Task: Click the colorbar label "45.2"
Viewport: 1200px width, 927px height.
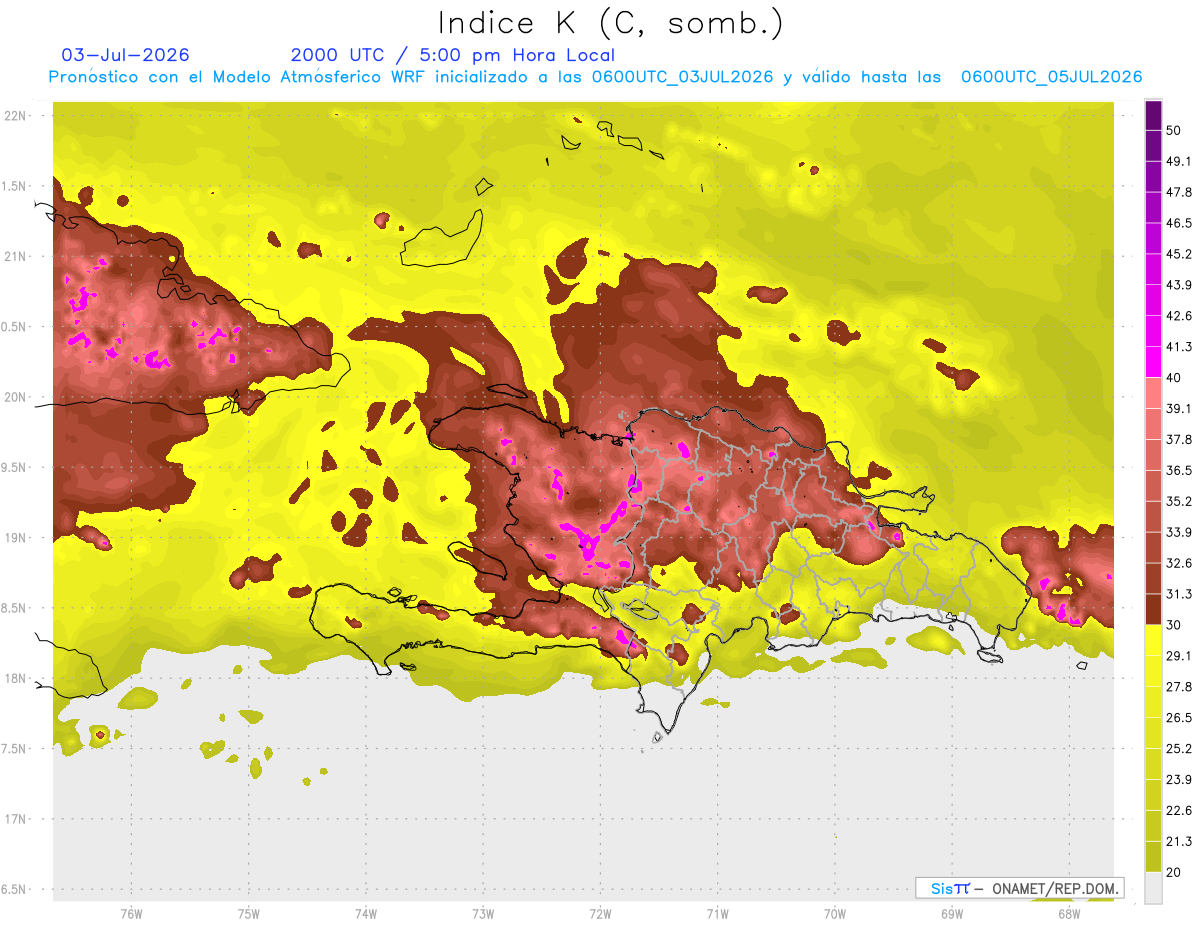Action: (1179, 254)
